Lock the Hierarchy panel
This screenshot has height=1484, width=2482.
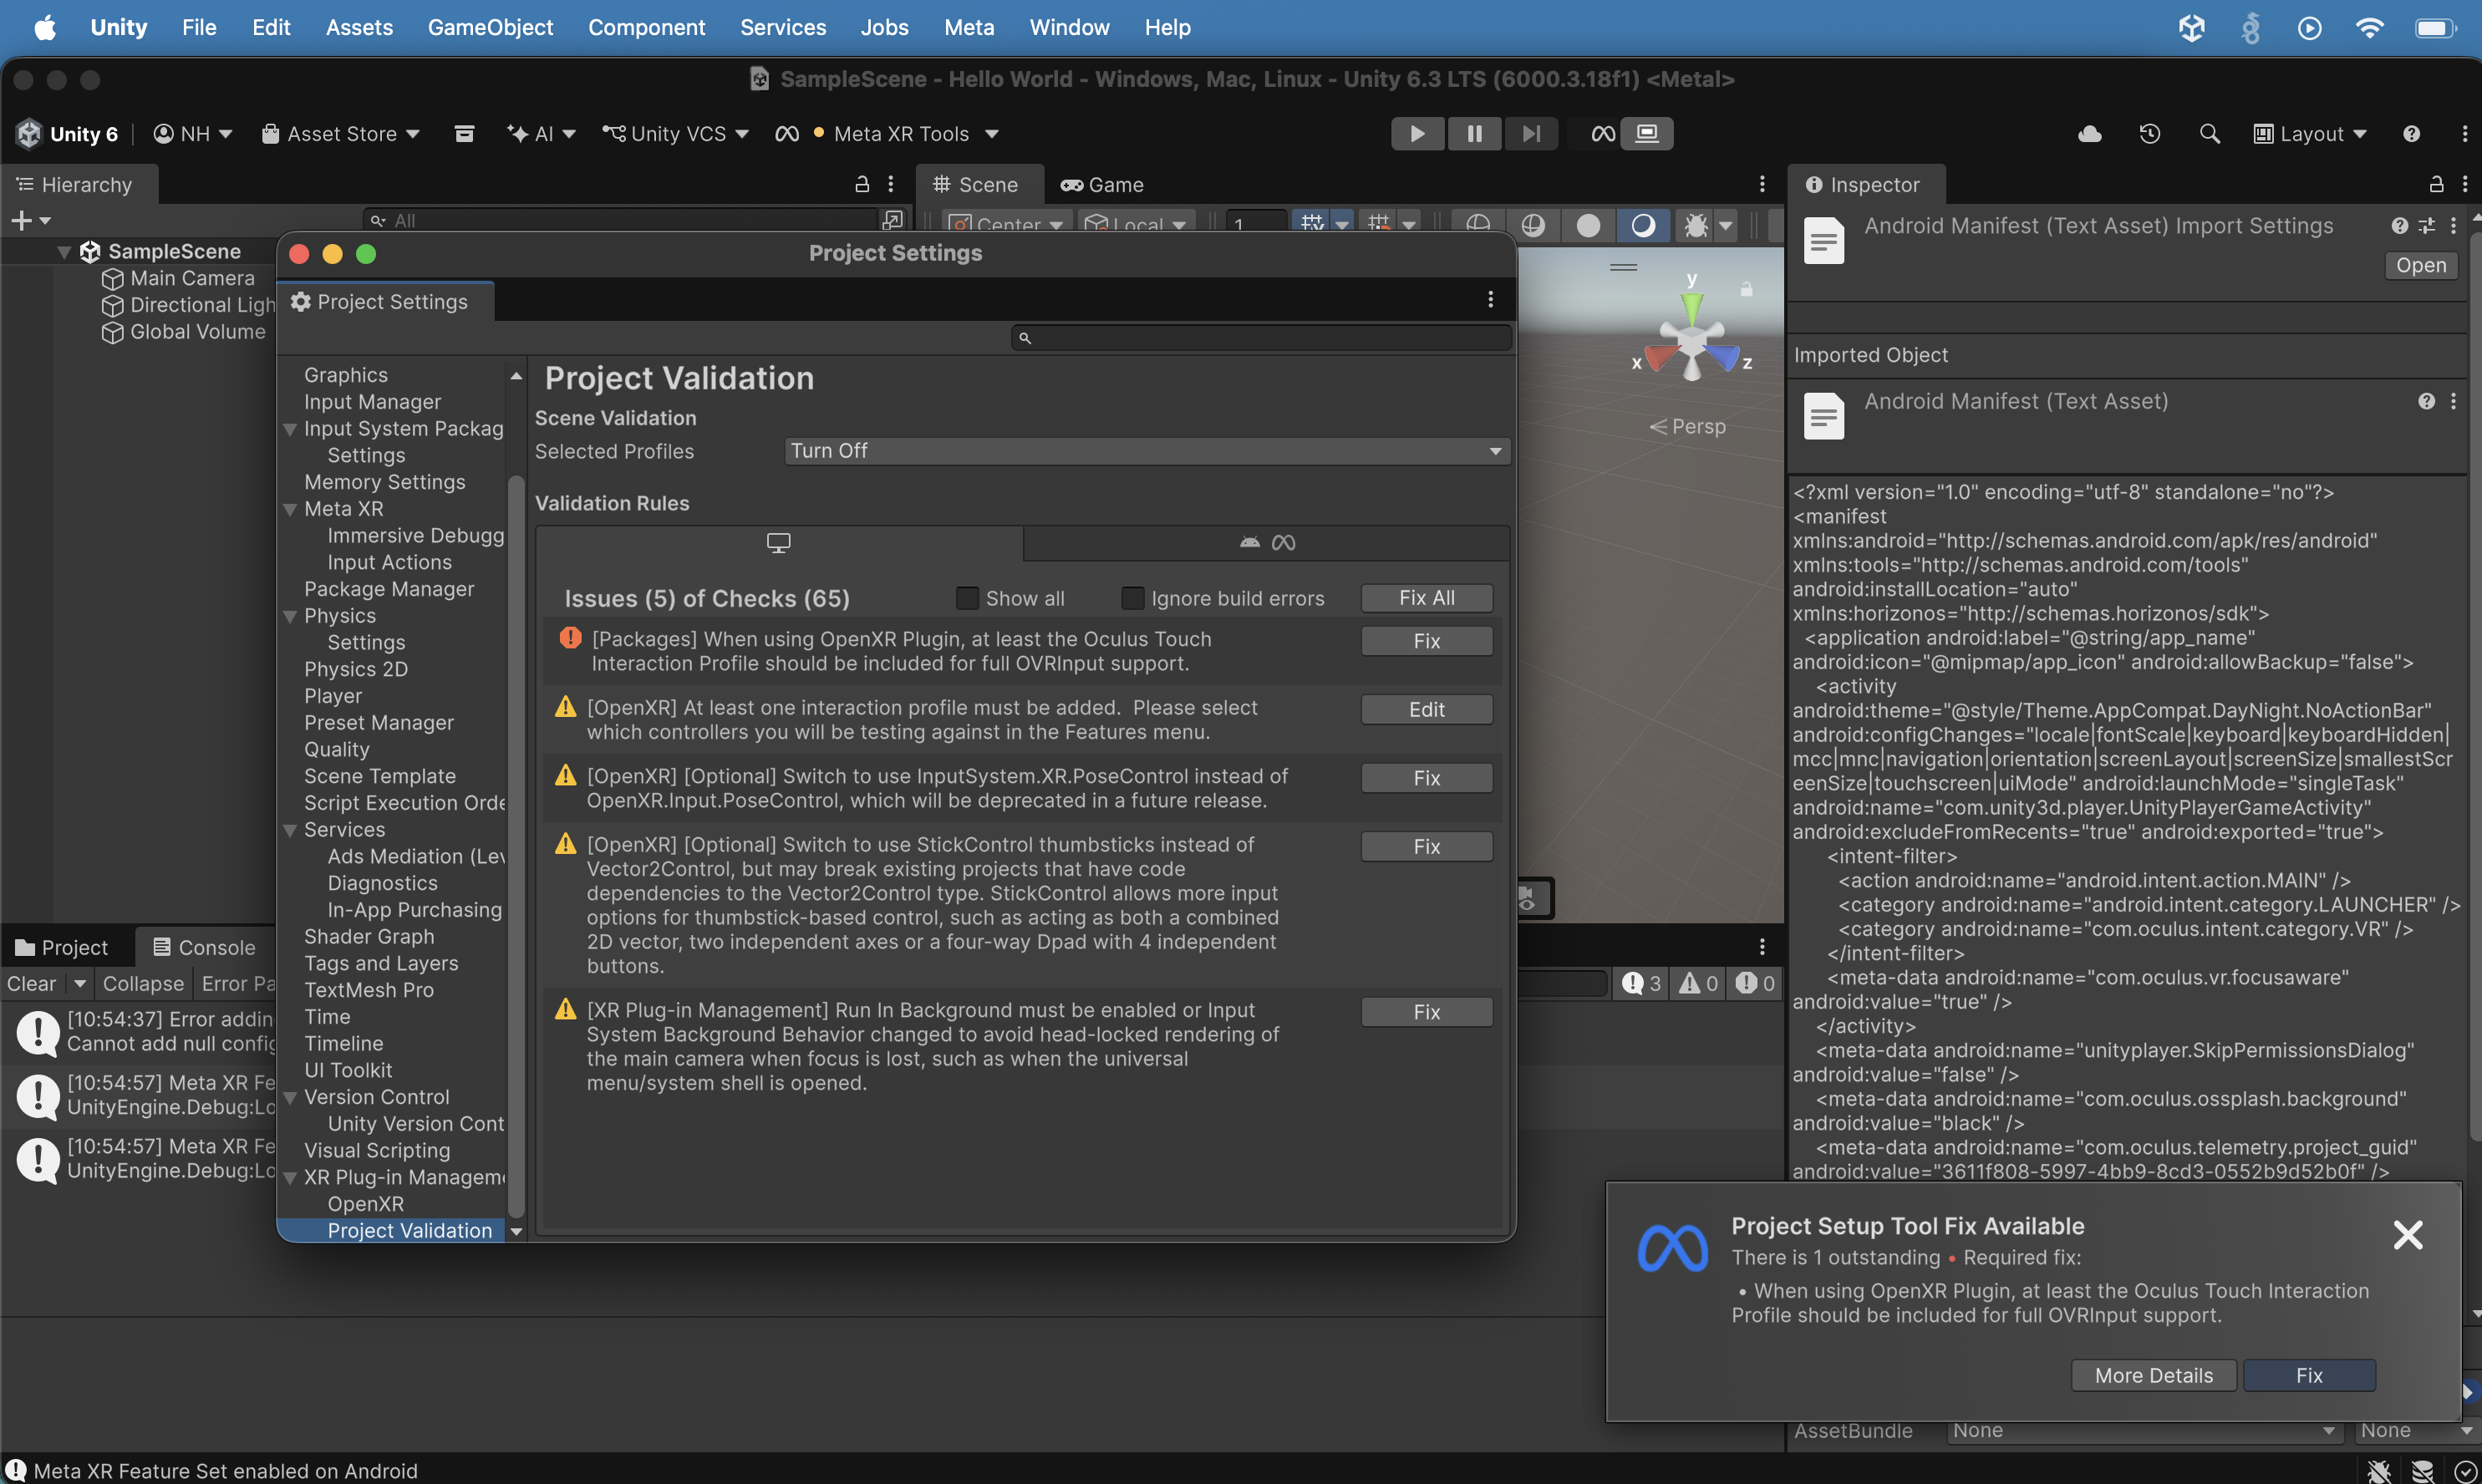tap(862, 184)
